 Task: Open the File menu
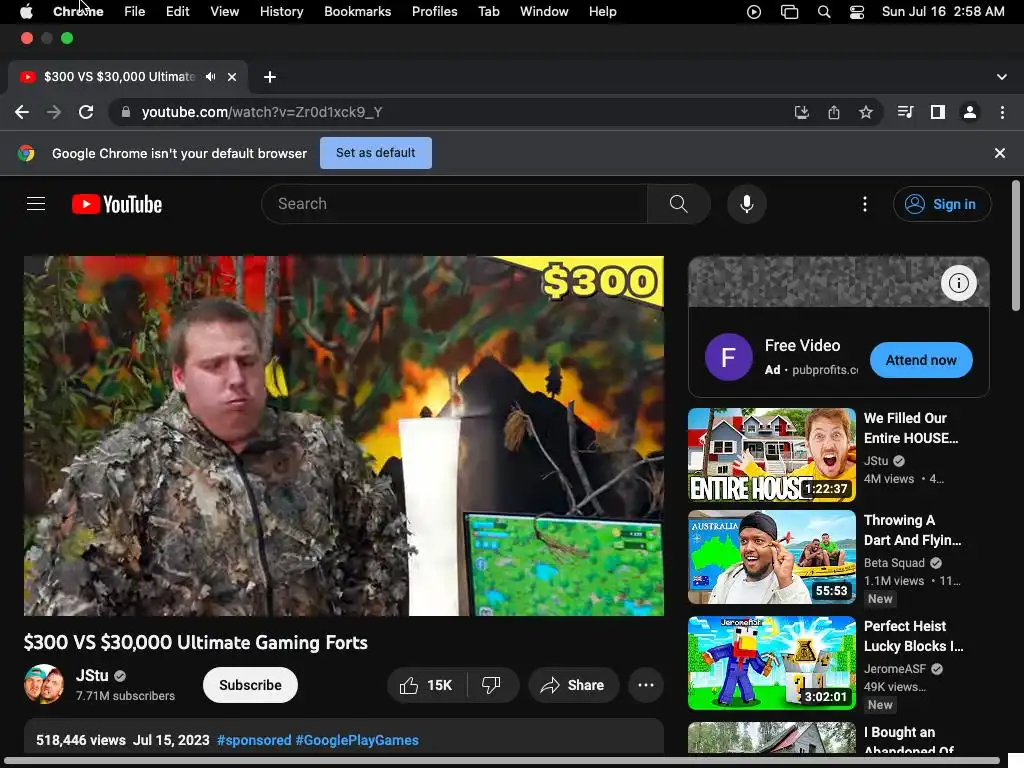(x=135, y=12)
